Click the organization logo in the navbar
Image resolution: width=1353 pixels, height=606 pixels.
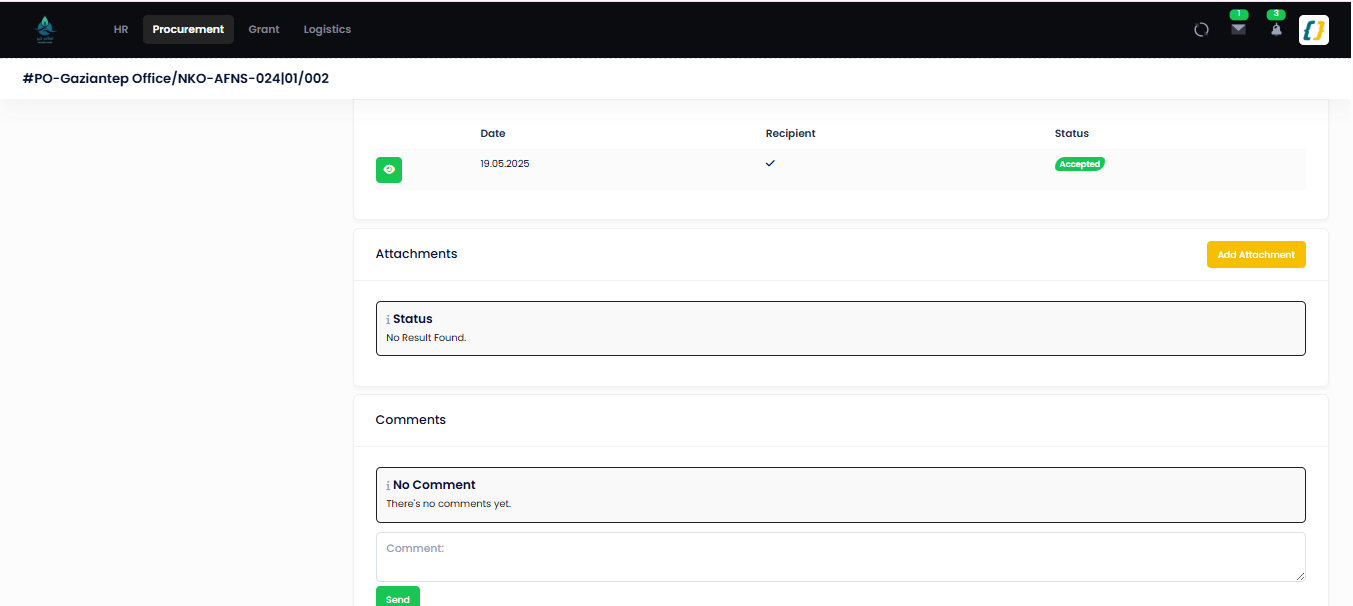[x=44, y=30]
